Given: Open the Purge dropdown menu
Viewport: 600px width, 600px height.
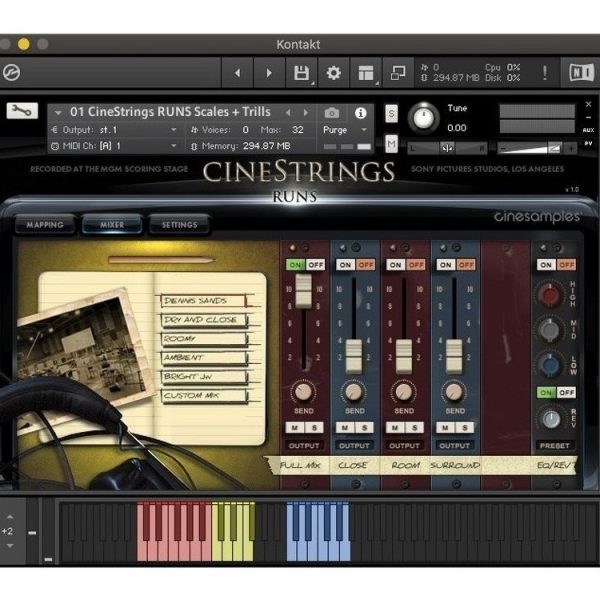Looking at the screenshot, I should pyautogui.click(x=345, y=130).
